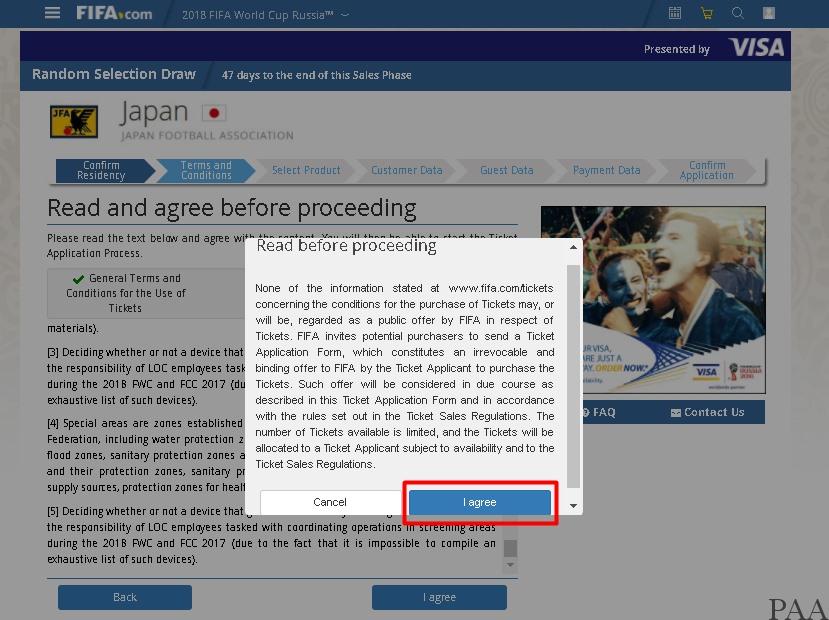Click the dialog vertical scrollbar thumb
Image resolution: width=829 pixels, height=620 pixels.
573,376
